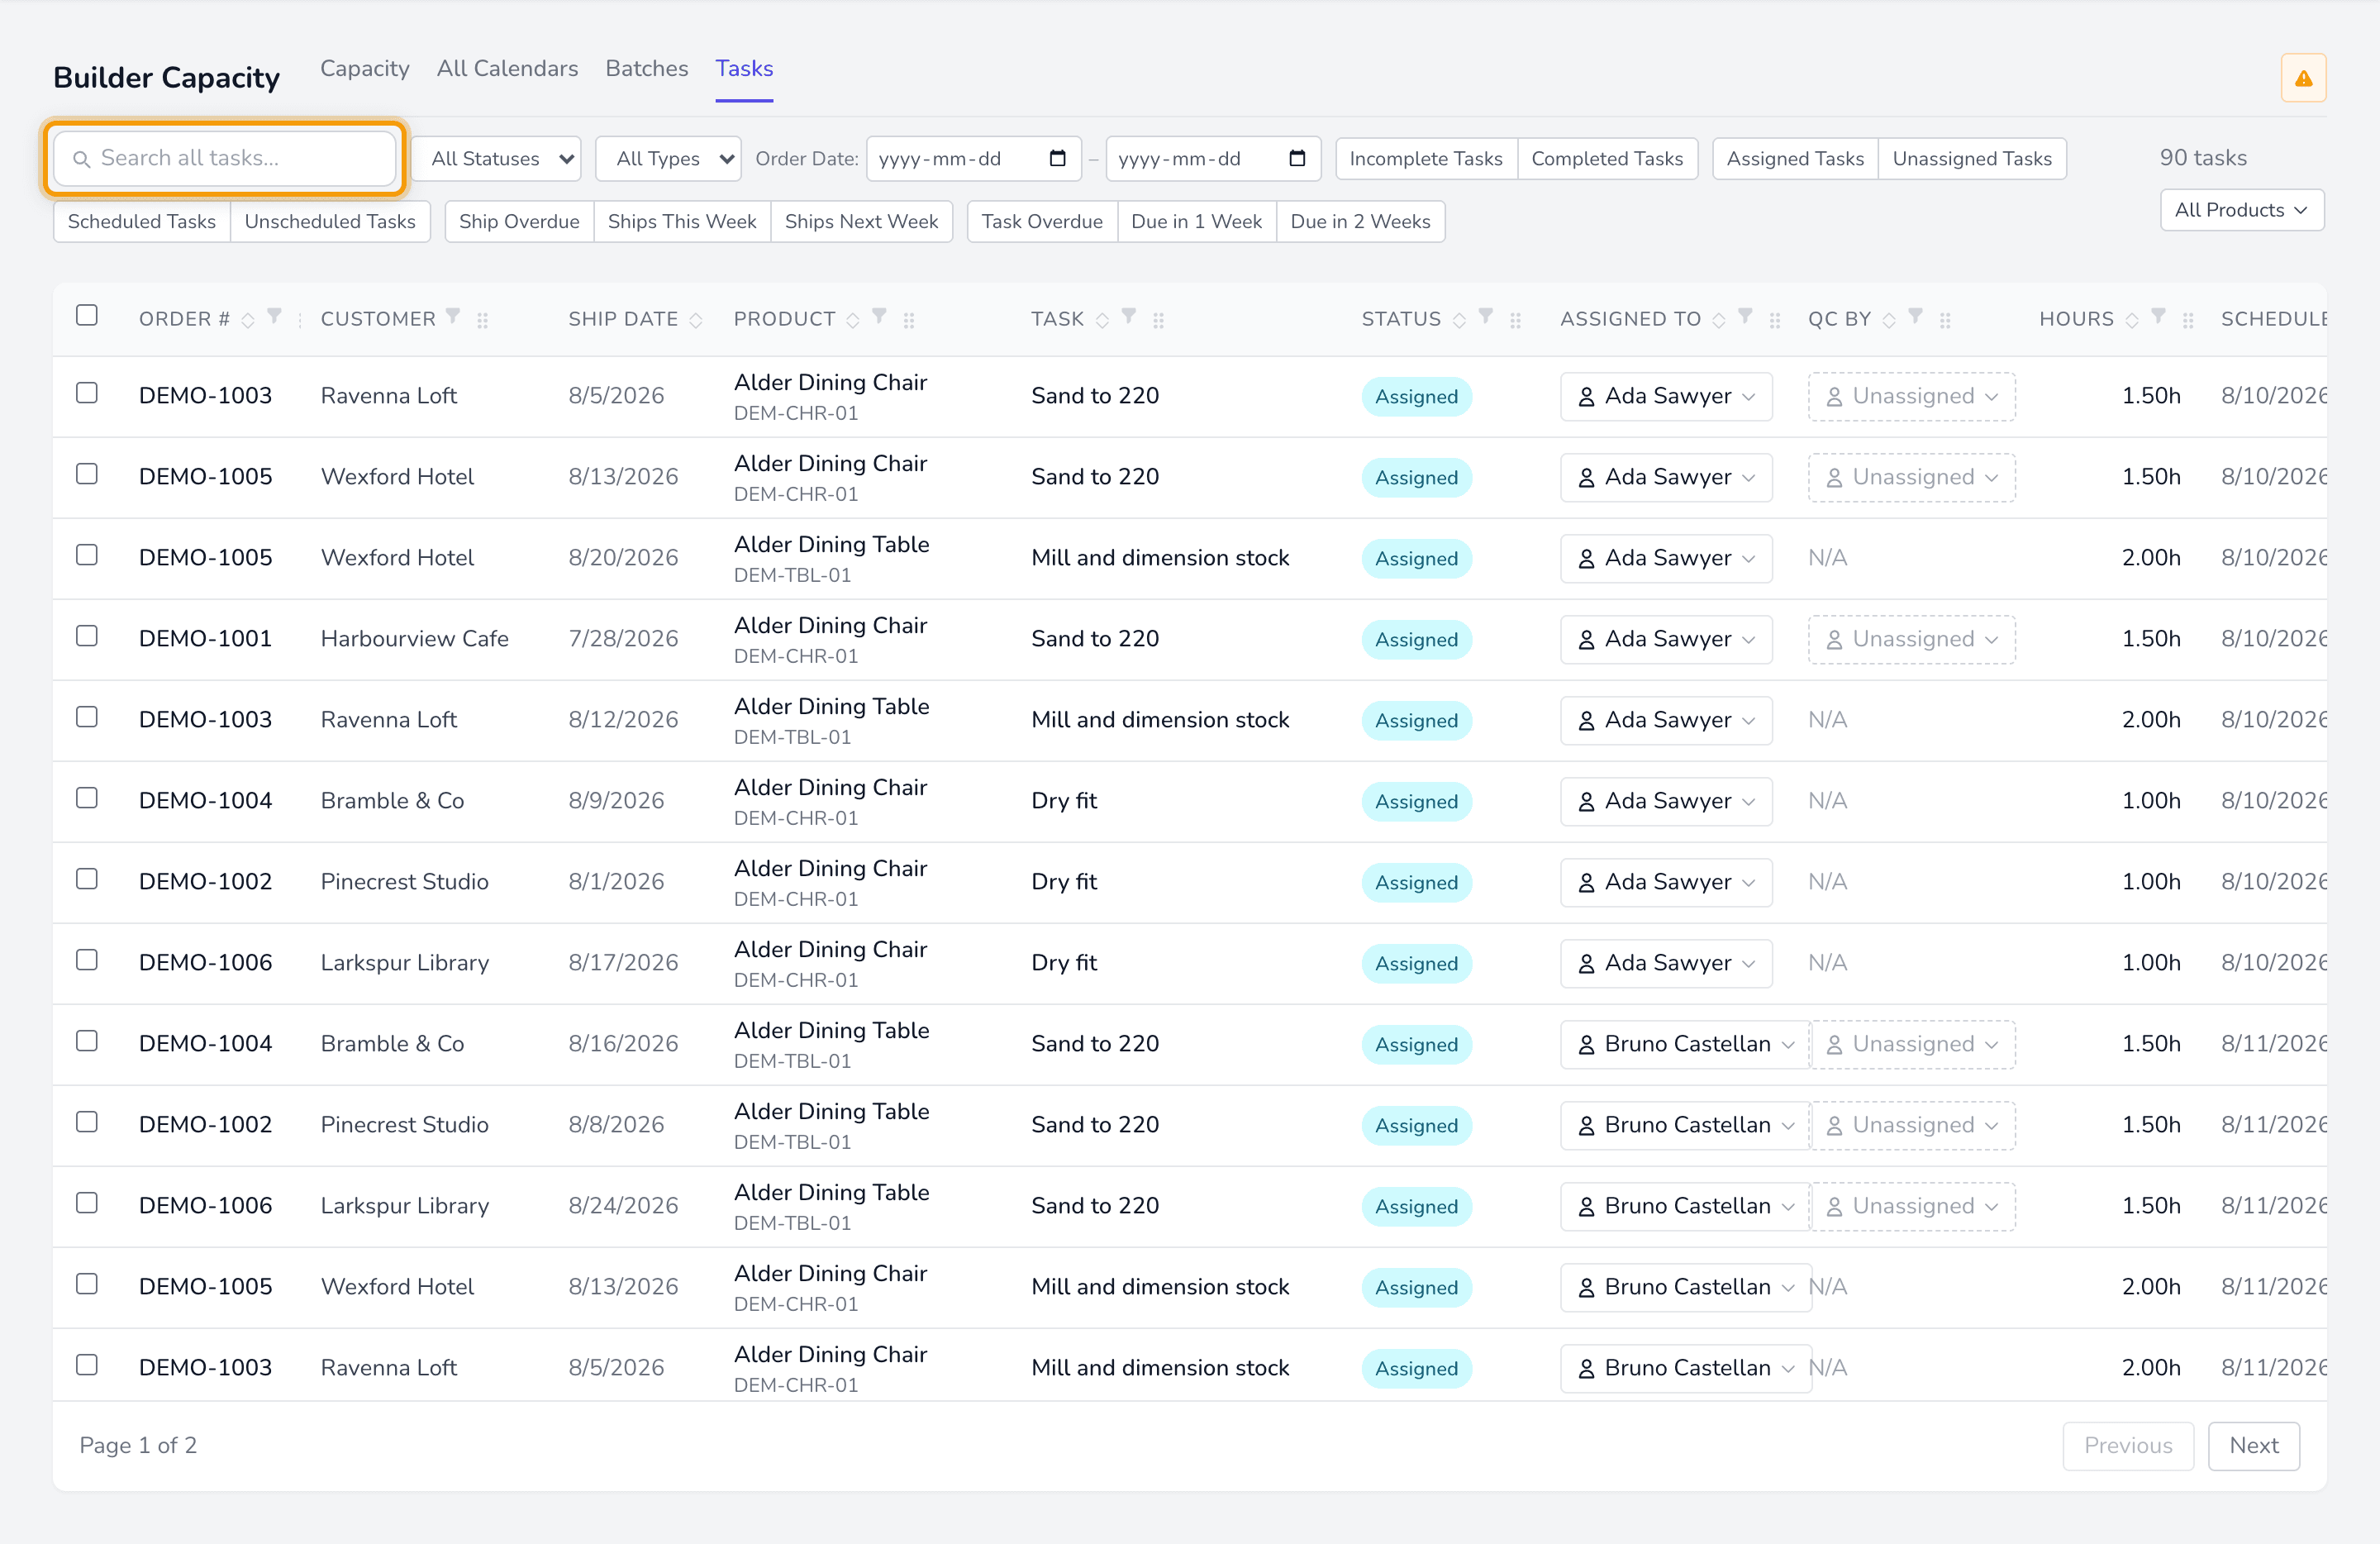Click the Product column drag handle
This screenshot has height=1544, width=2380.
[x=909, y=320]
